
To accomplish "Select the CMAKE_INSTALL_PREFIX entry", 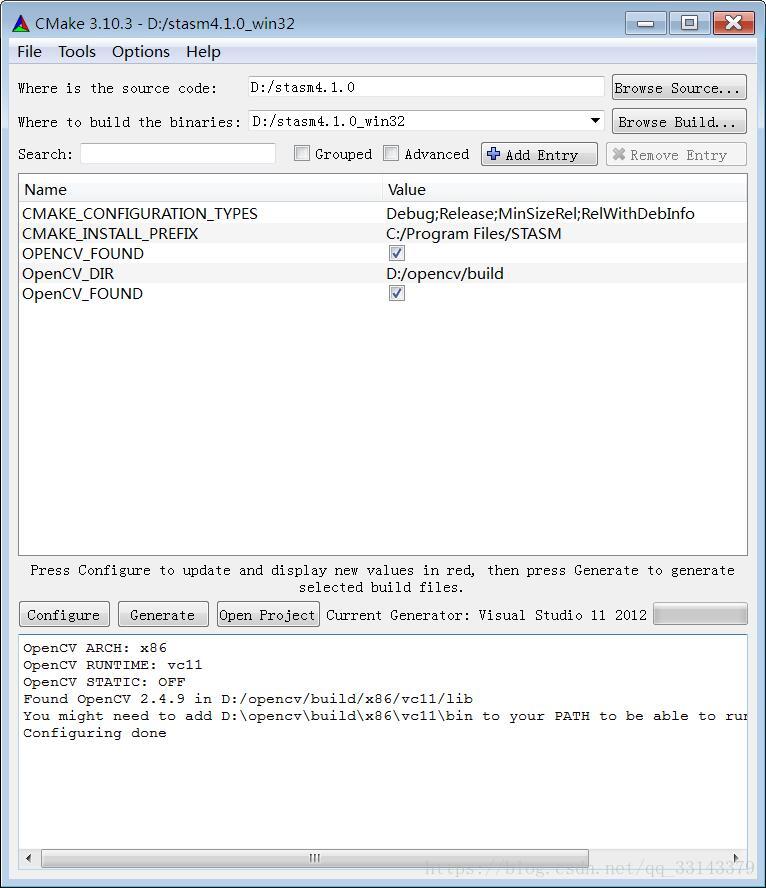I will [110, 233].
